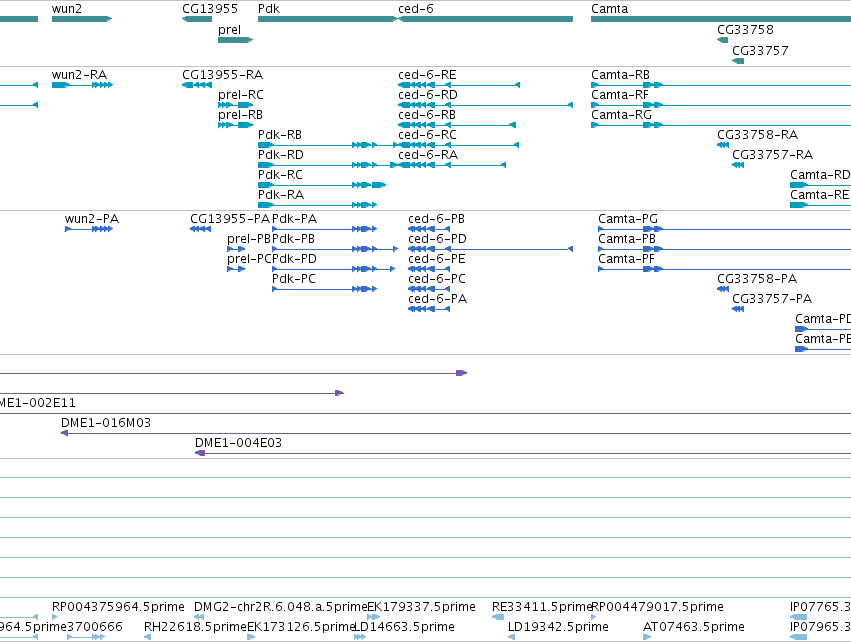Click the prel-PC protein label
851x642 pixels.
(x=249, y=259)
